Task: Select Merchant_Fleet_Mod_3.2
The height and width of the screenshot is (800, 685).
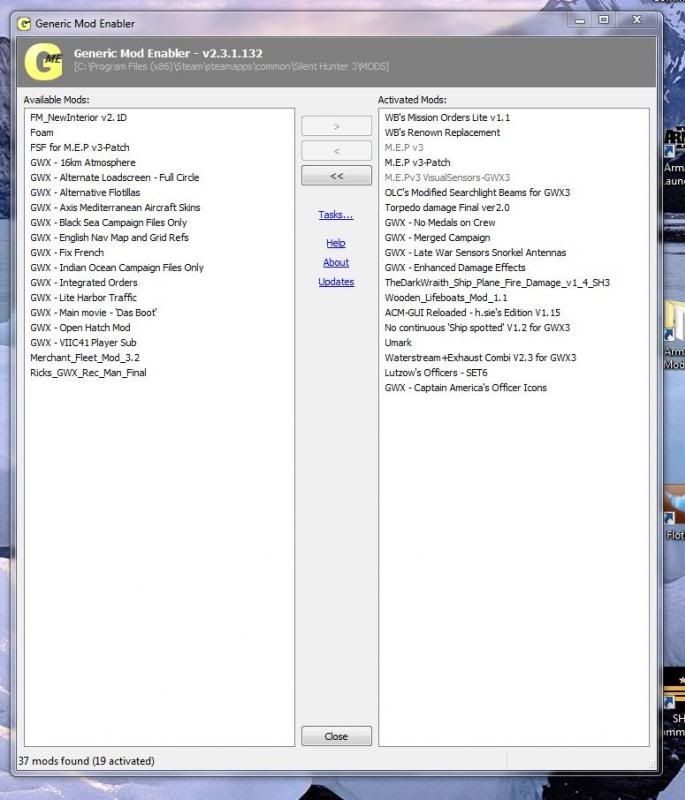Action: 85,358
